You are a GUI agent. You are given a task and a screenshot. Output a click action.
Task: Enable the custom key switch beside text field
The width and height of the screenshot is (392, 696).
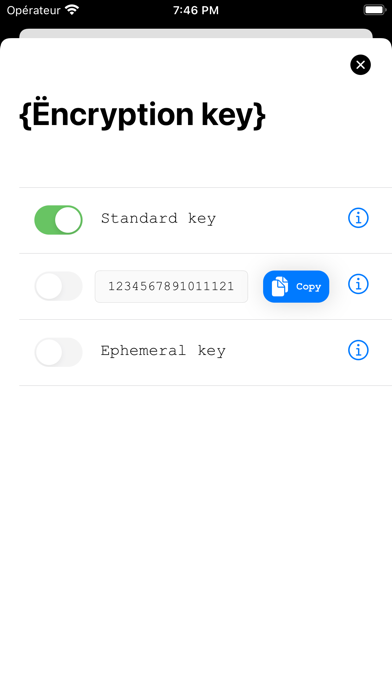(x=59, y=286)
